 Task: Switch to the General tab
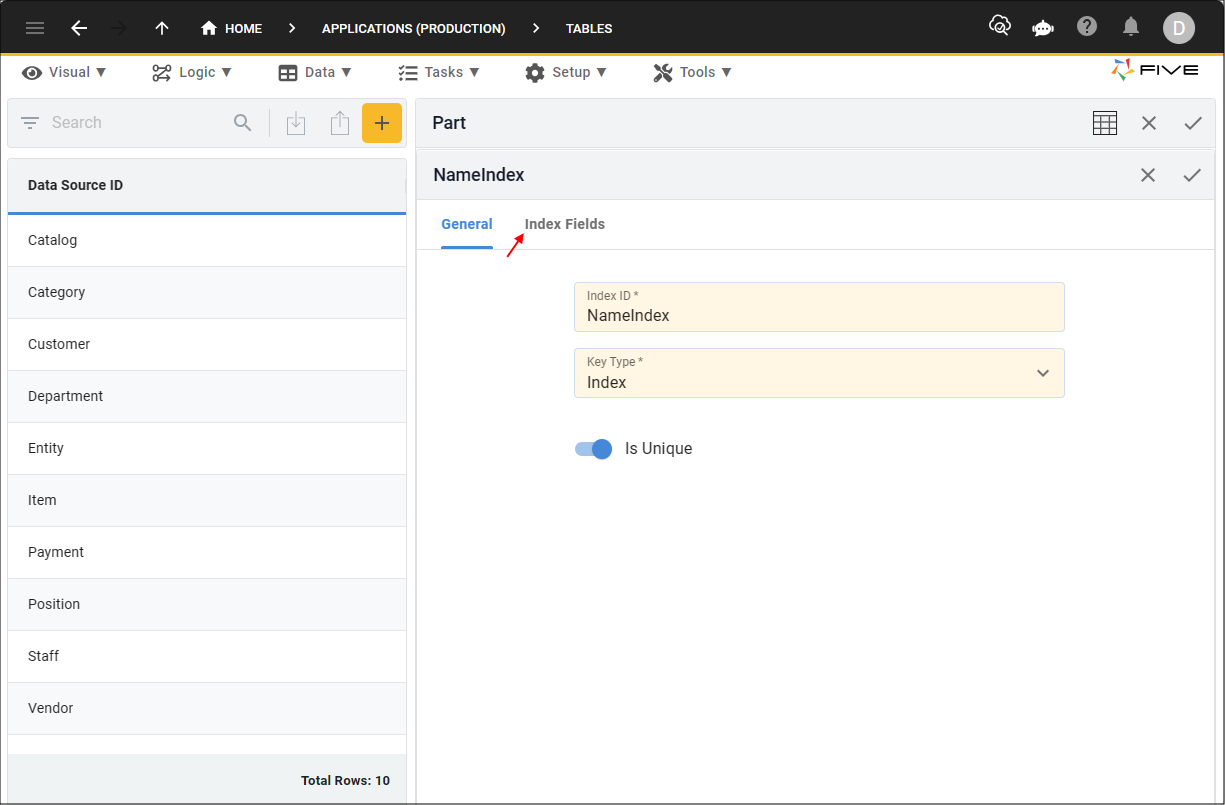pos(467,224)
